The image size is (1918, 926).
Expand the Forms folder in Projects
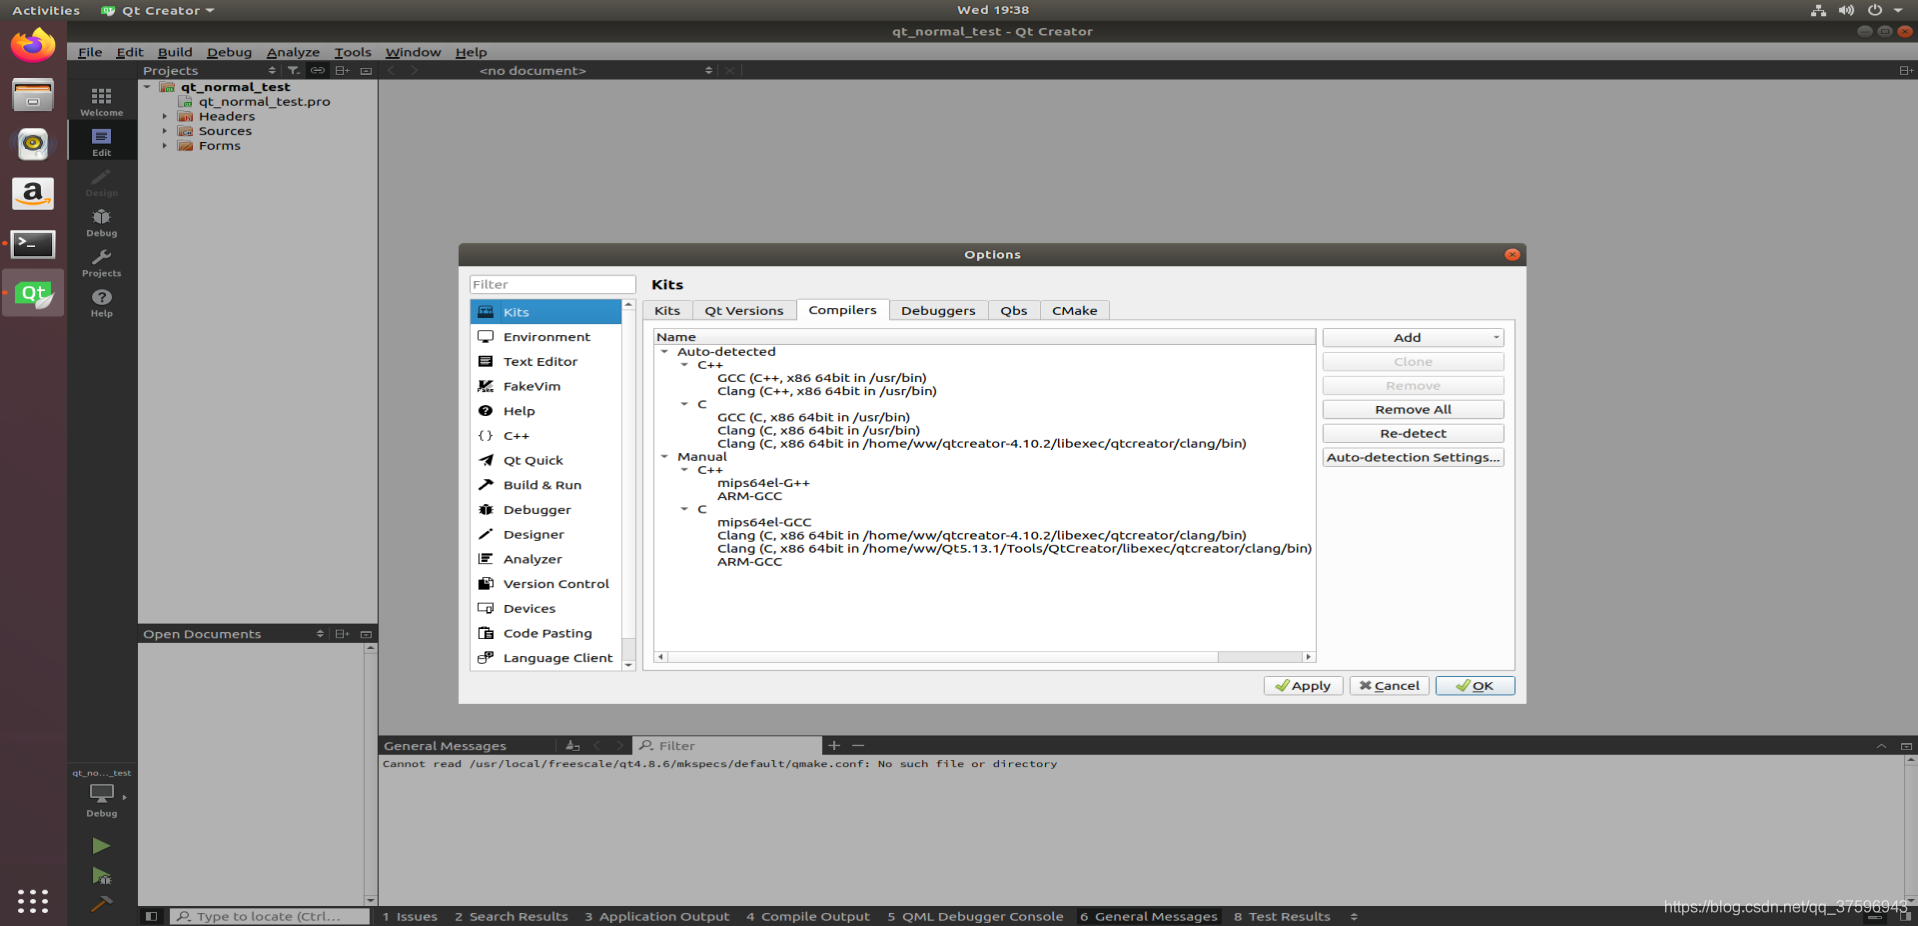click(x=165, y=146)
